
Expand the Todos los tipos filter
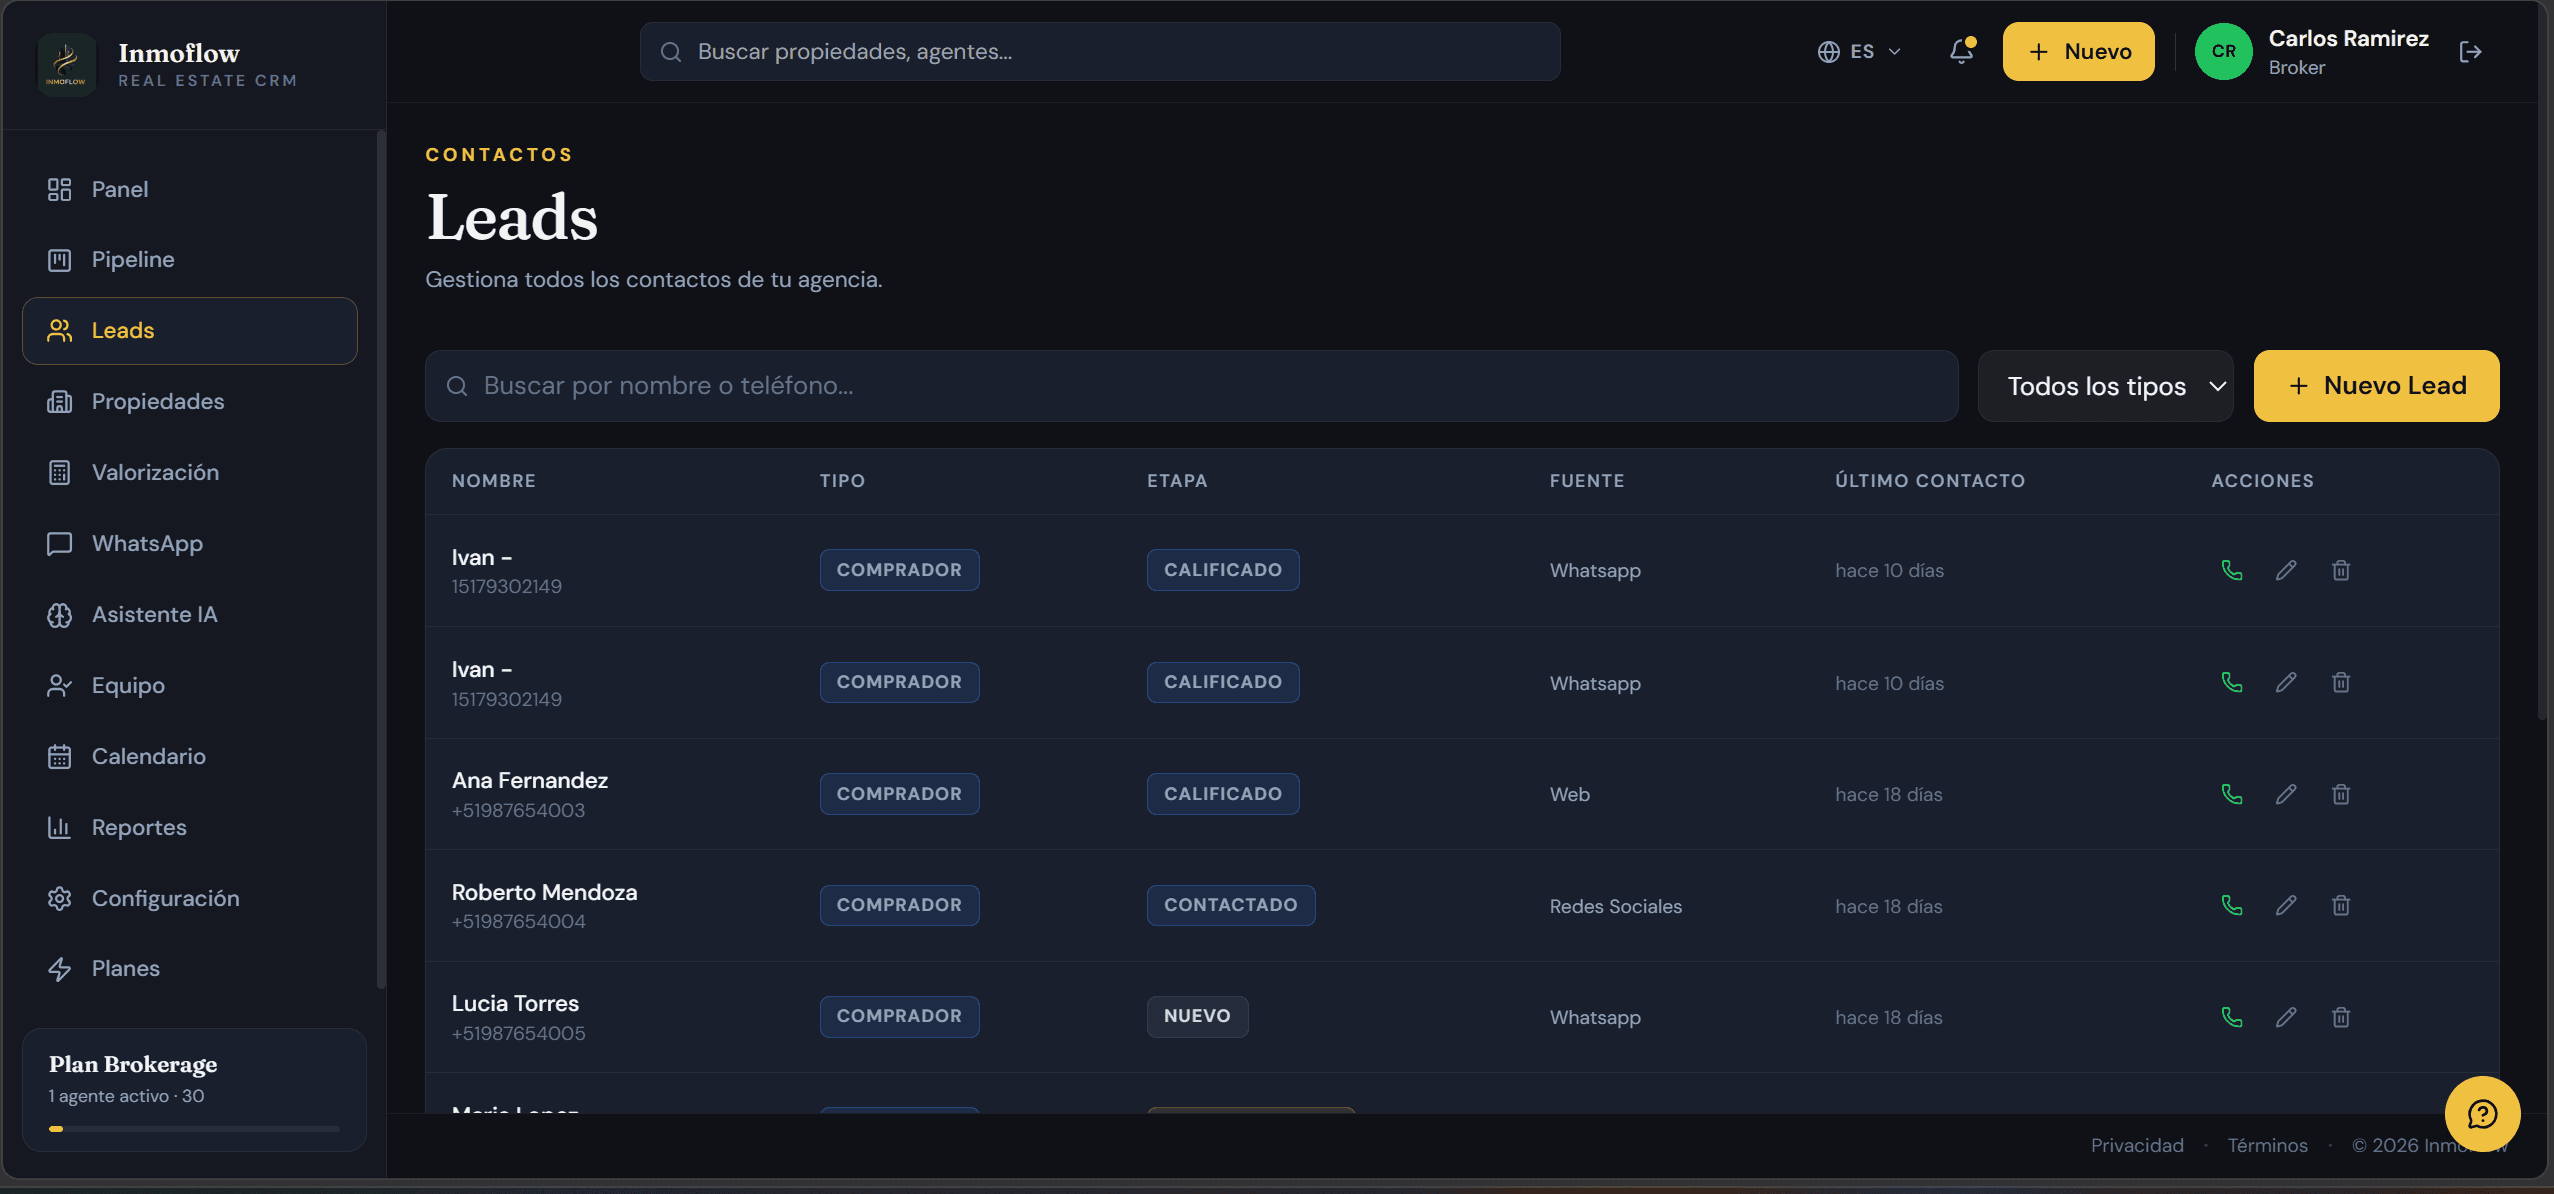[2106, 386]
